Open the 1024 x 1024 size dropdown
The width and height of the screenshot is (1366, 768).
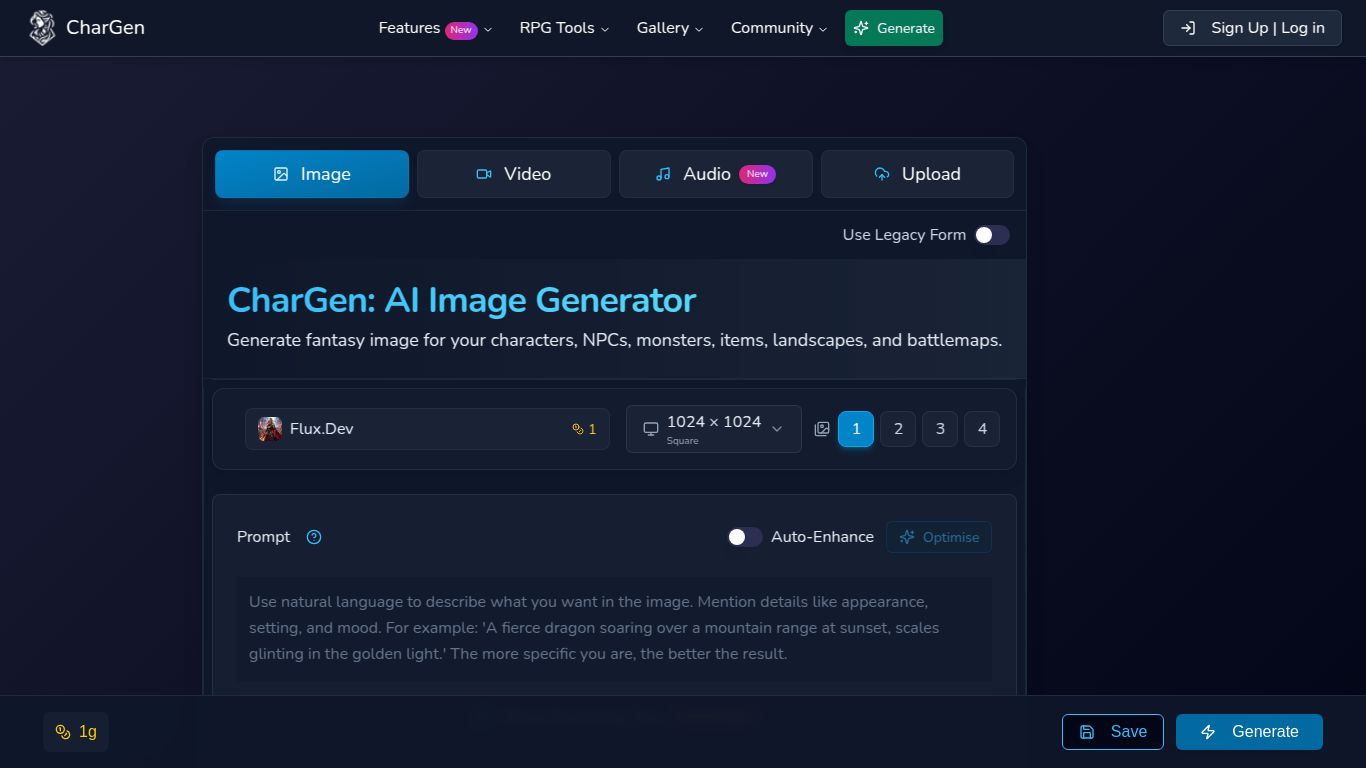(x=713, y=428)
